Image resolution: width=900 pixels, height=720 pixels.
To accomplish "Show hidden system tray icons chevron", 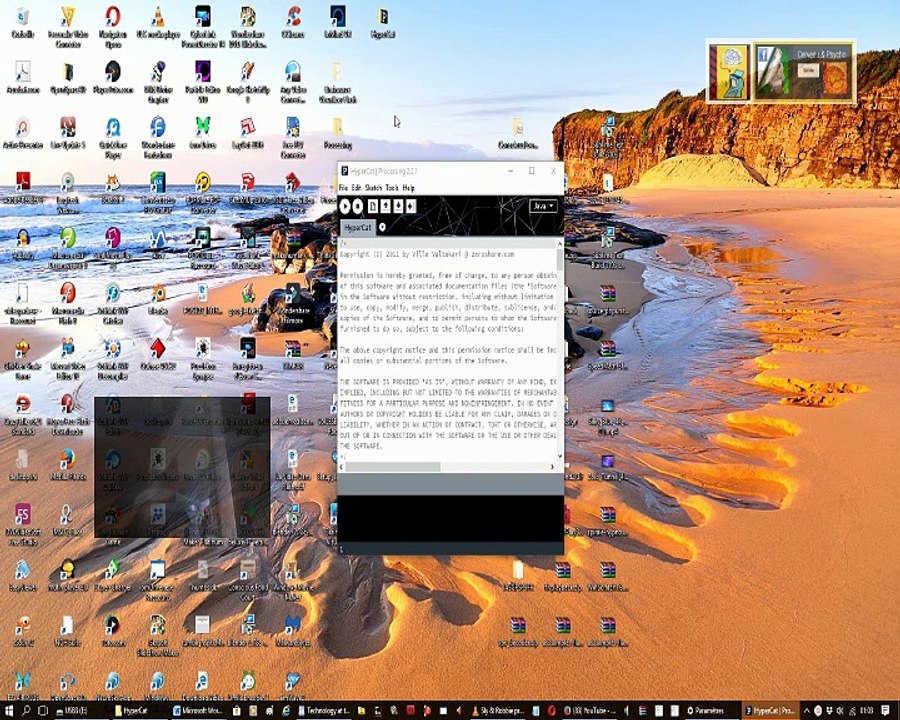I will tap(807, 711).
